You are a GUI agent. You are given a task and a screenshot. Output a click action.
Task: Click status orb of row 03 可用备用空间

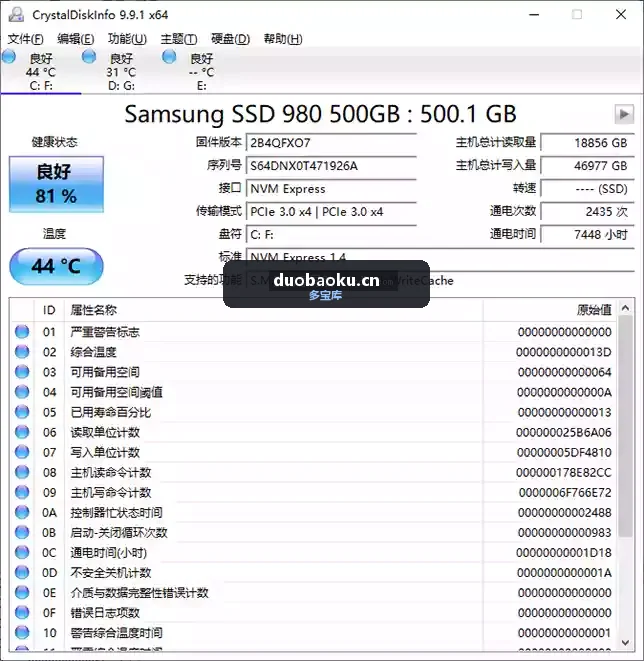pos(22,372)
